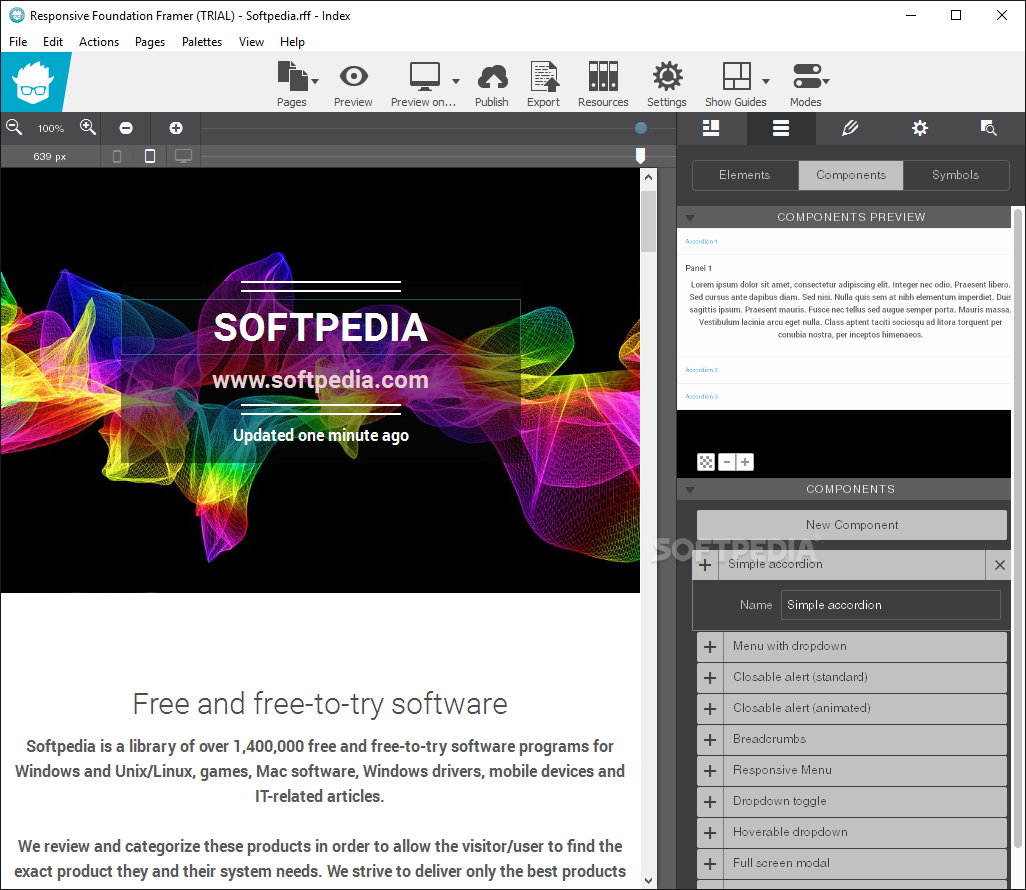Viewport: 1026px width, 890px height.
Task: Open the gear panel tab
Action: coord(920,128)
